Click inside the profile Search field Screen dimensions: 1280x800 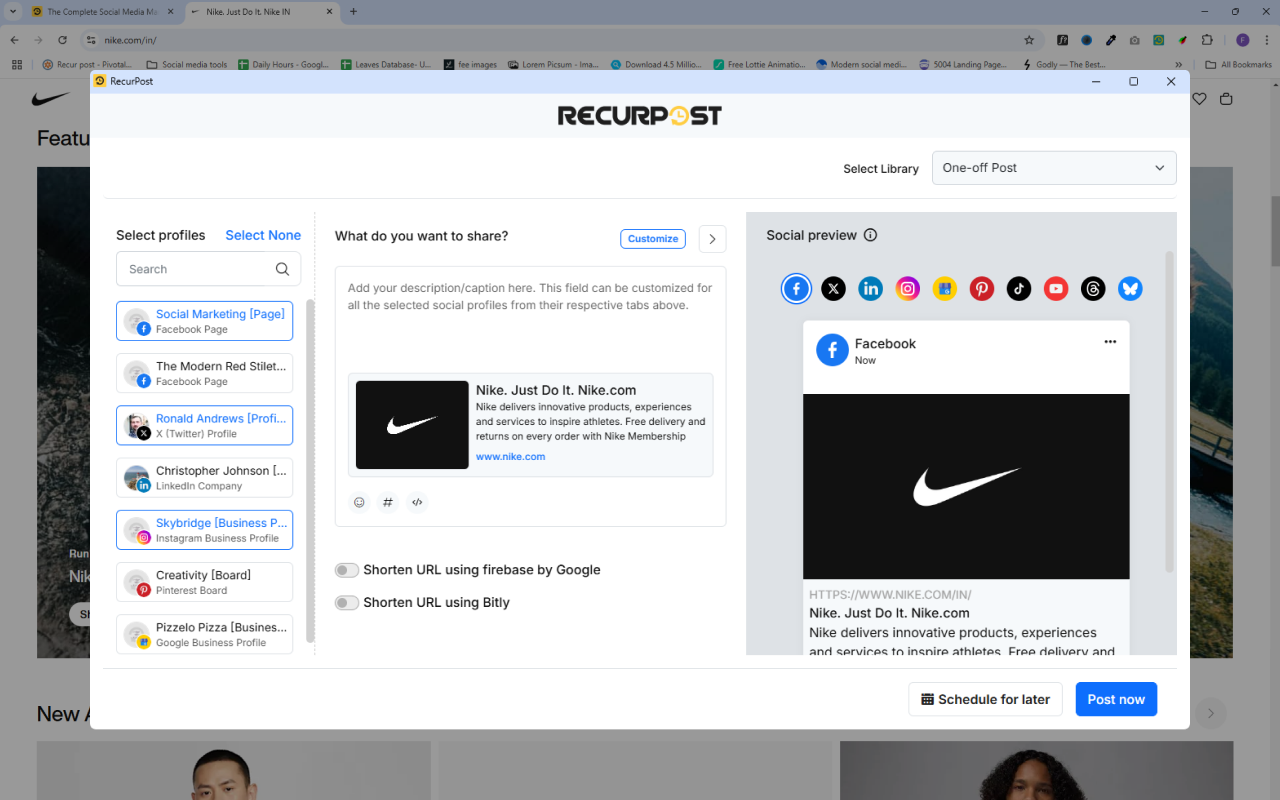point(195,268)
